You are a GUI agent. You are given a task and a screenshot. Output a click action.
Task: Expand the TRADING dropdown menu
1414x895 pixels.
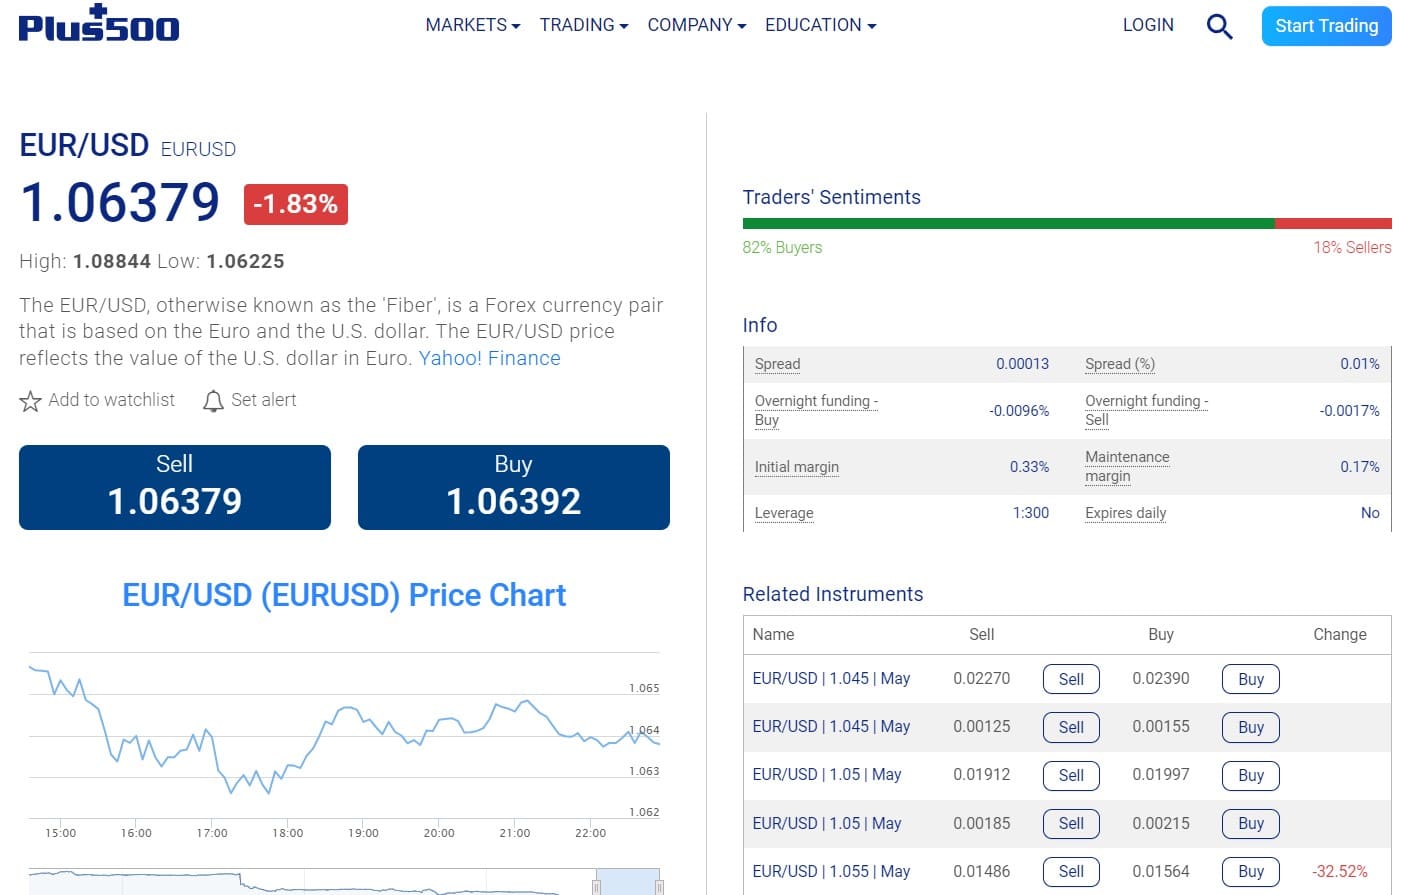584,25
